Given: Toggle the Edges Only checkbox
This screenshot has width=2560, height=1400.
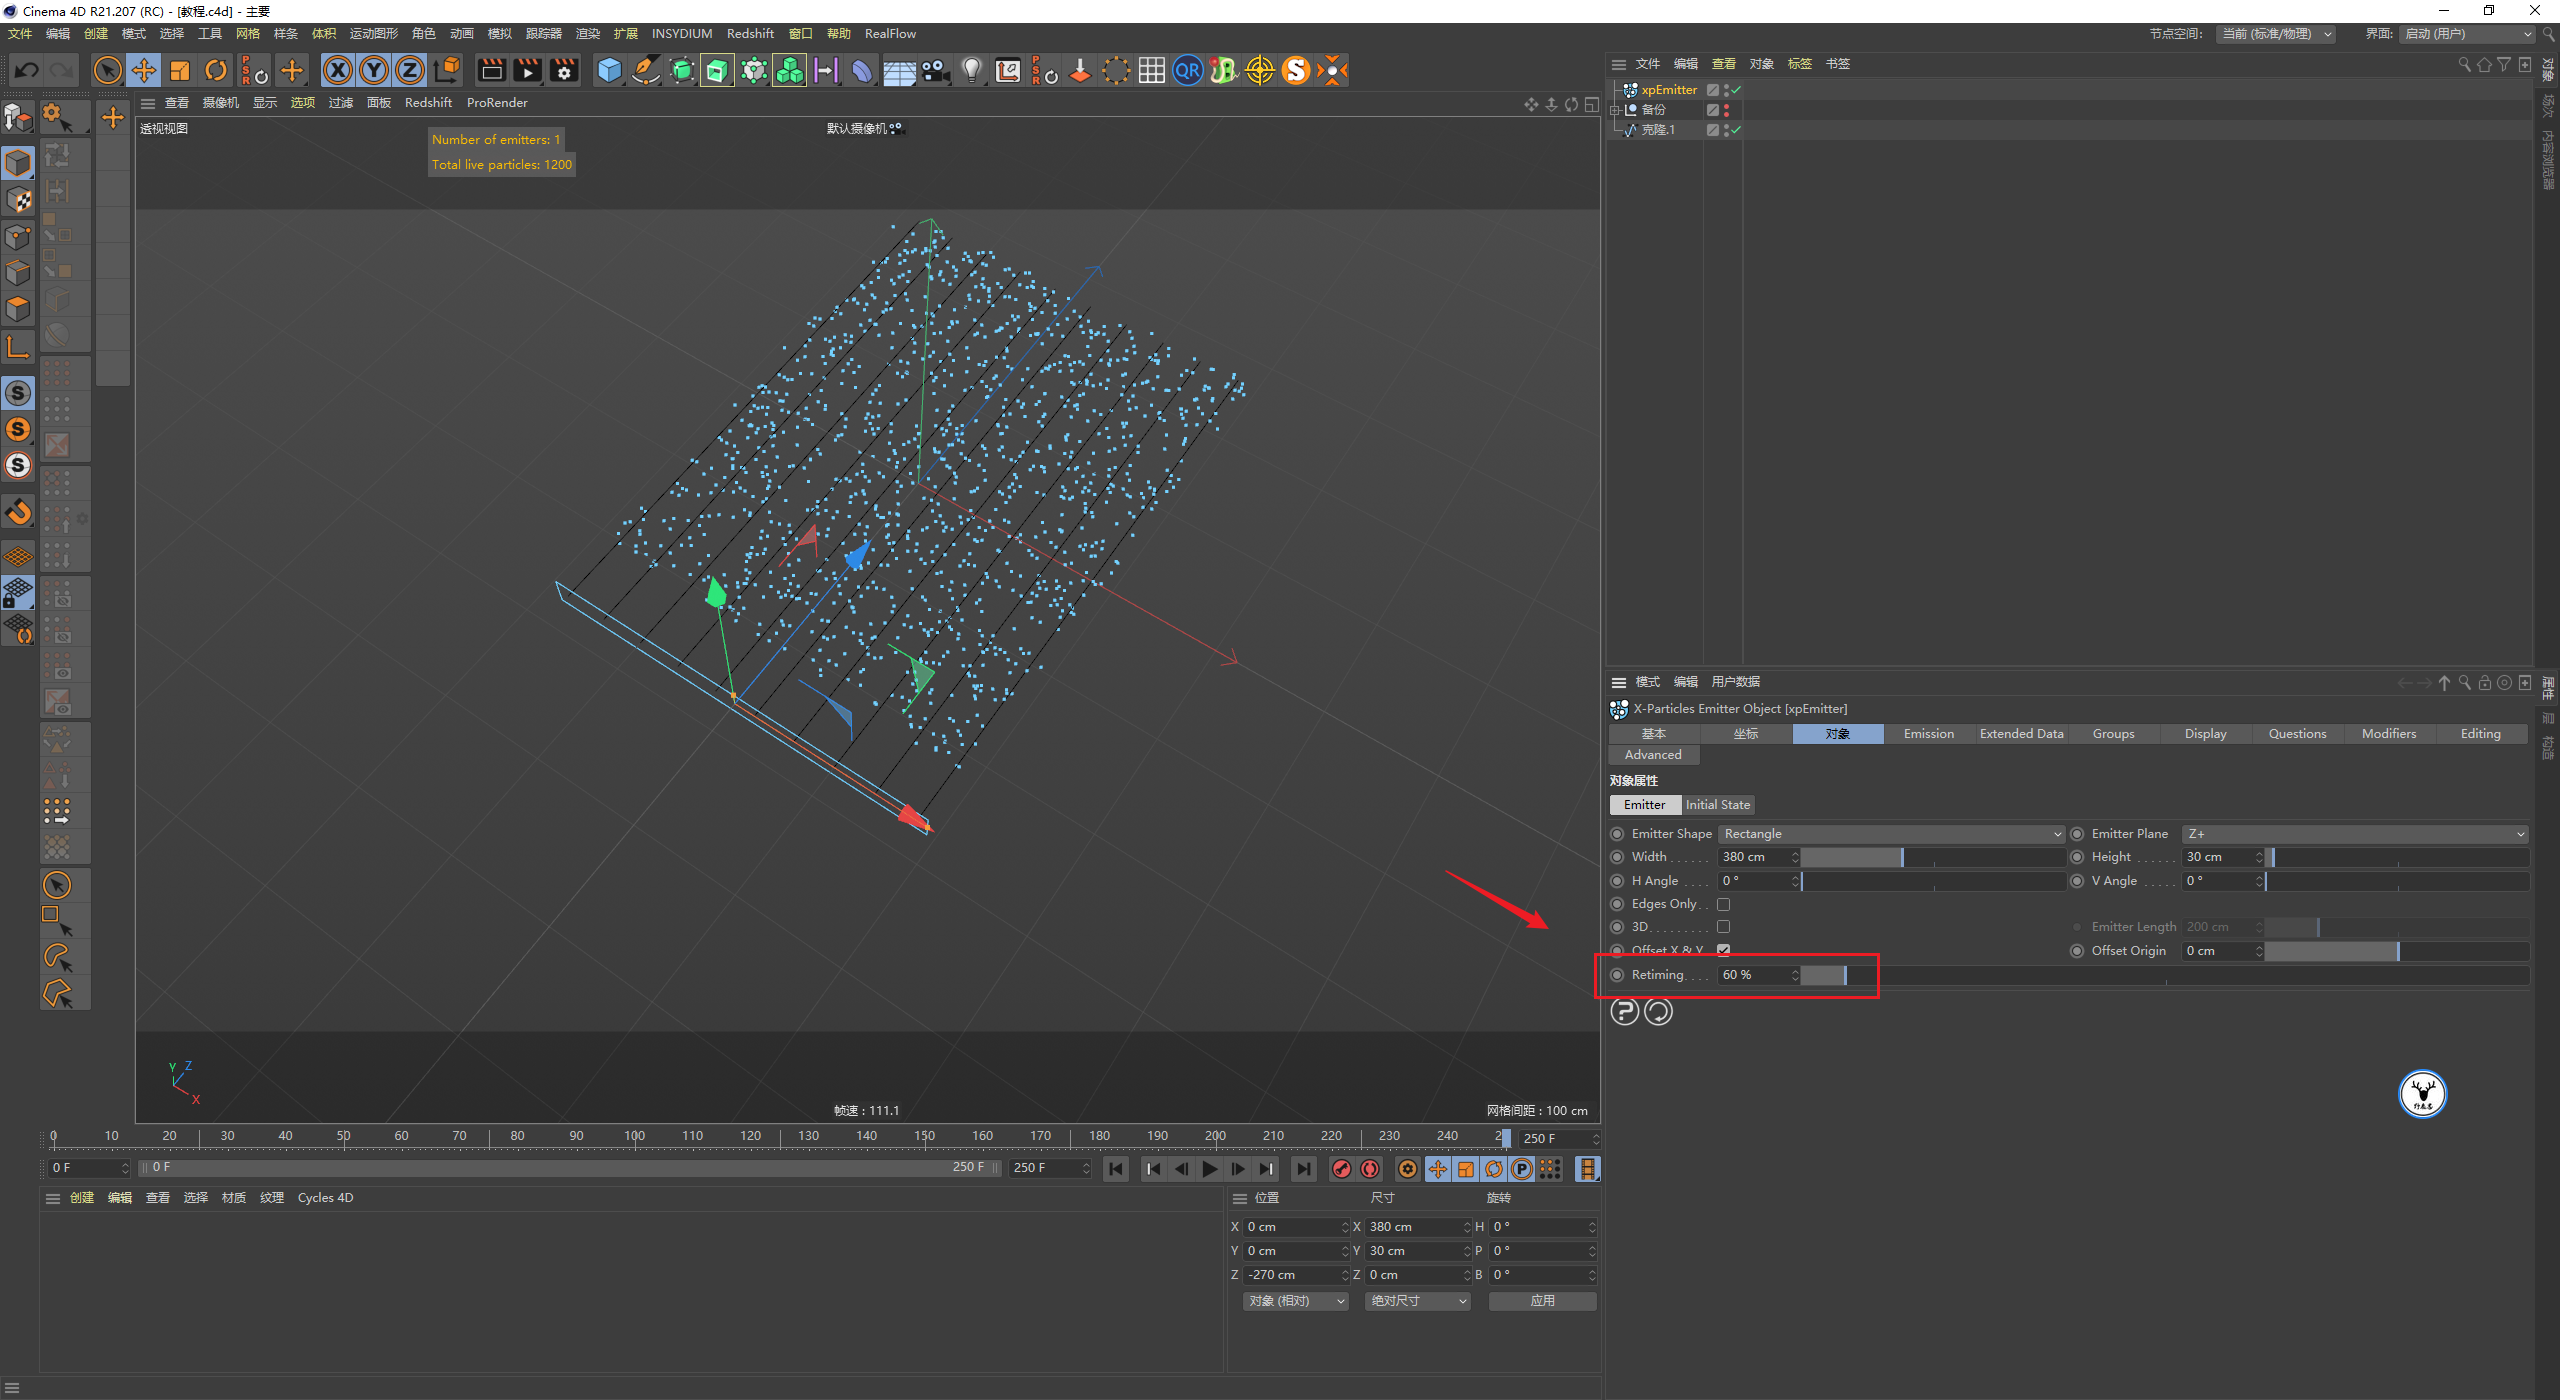Looking at the screenshot, I should [1723, 904].
